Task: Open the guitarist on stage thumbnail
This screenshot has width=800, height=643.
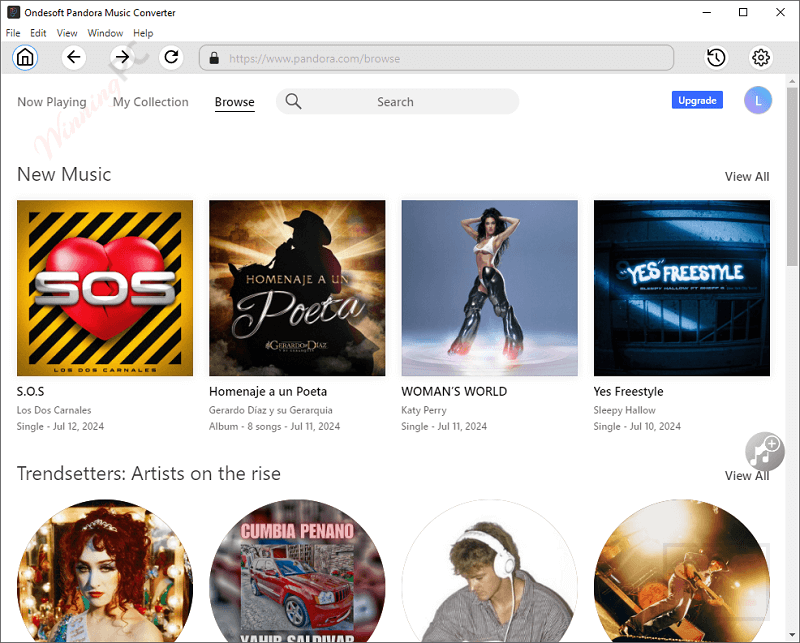Action: coord(682,571)
